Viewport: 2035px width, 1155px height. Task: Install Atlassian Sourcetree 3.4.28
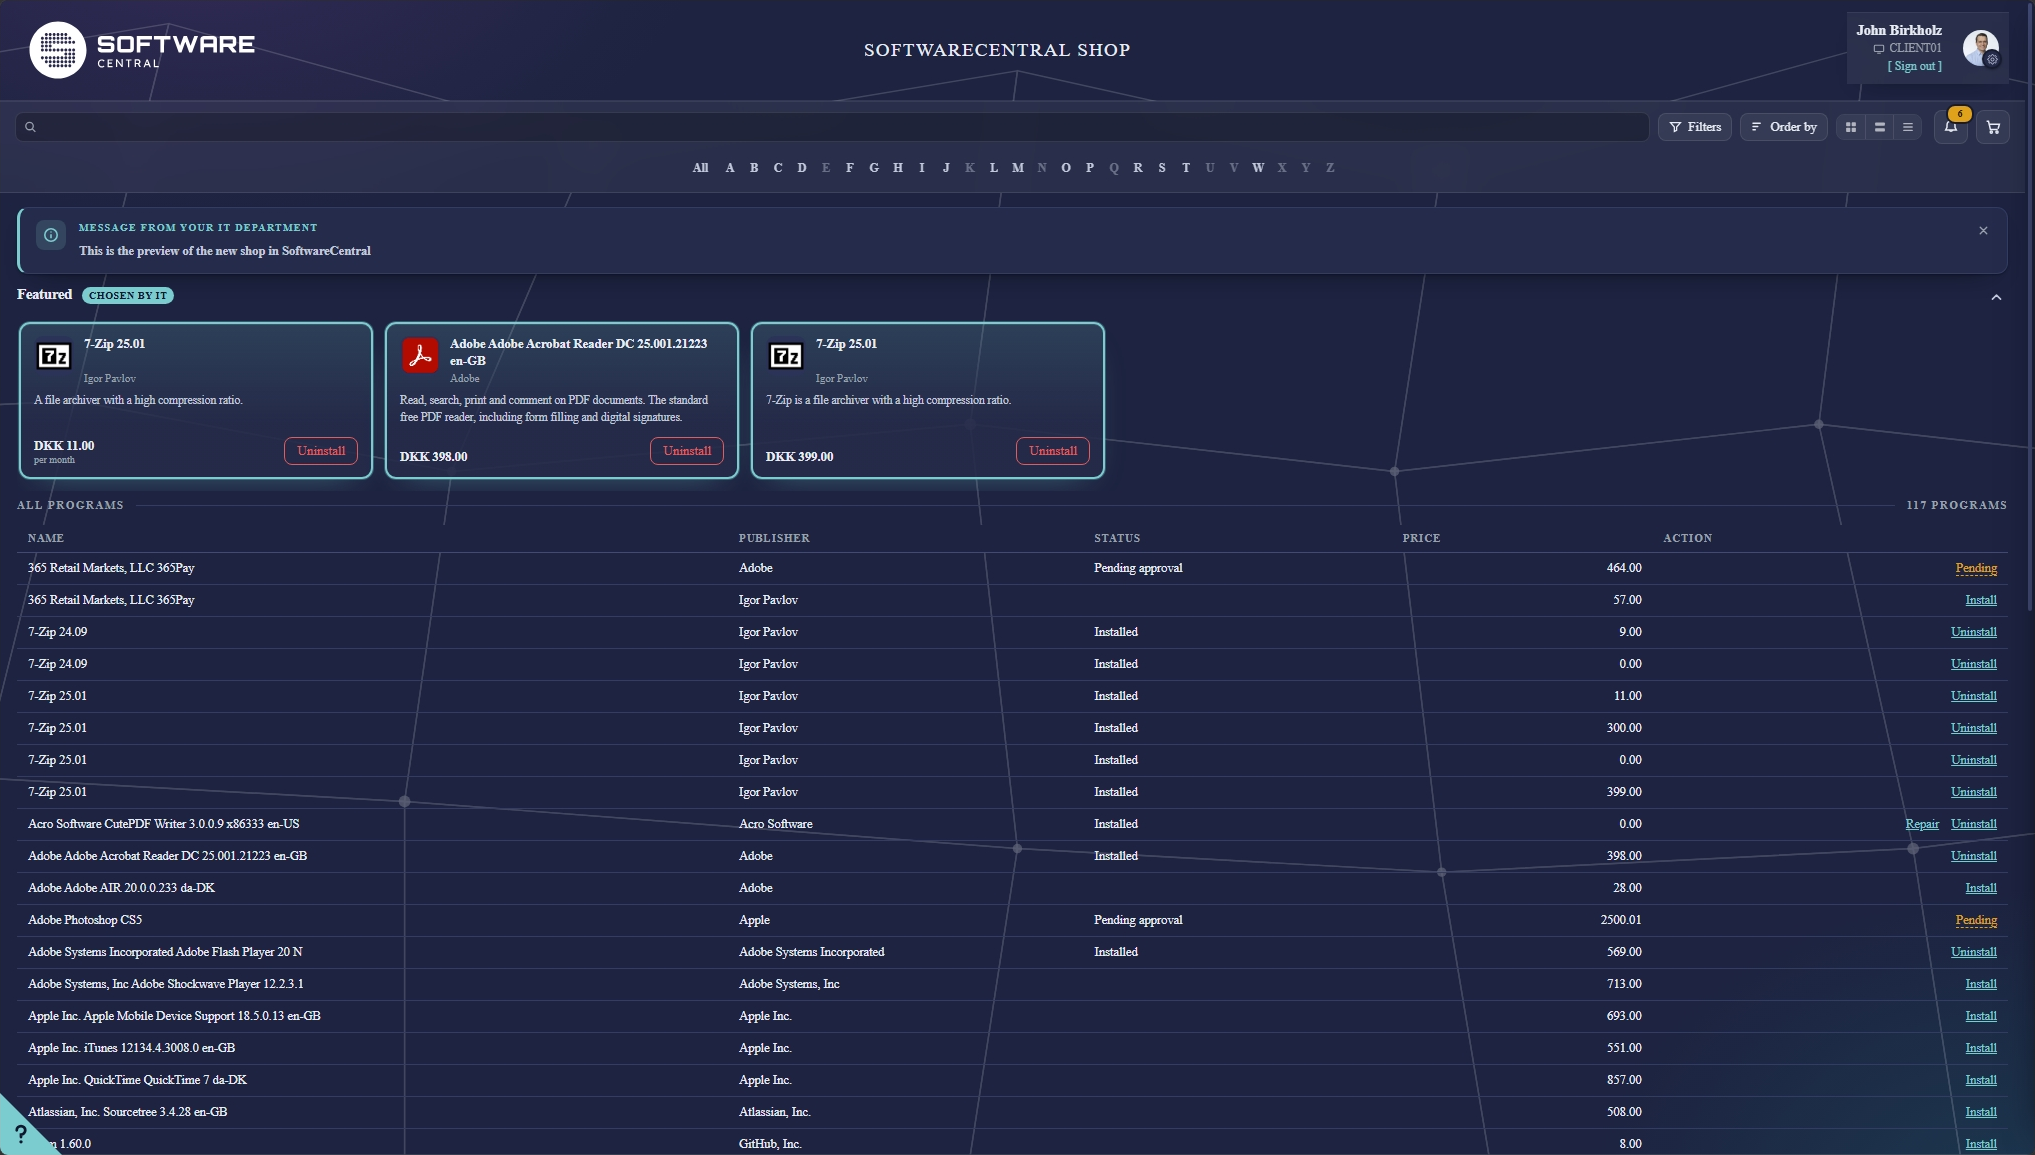(1980, 1112)
